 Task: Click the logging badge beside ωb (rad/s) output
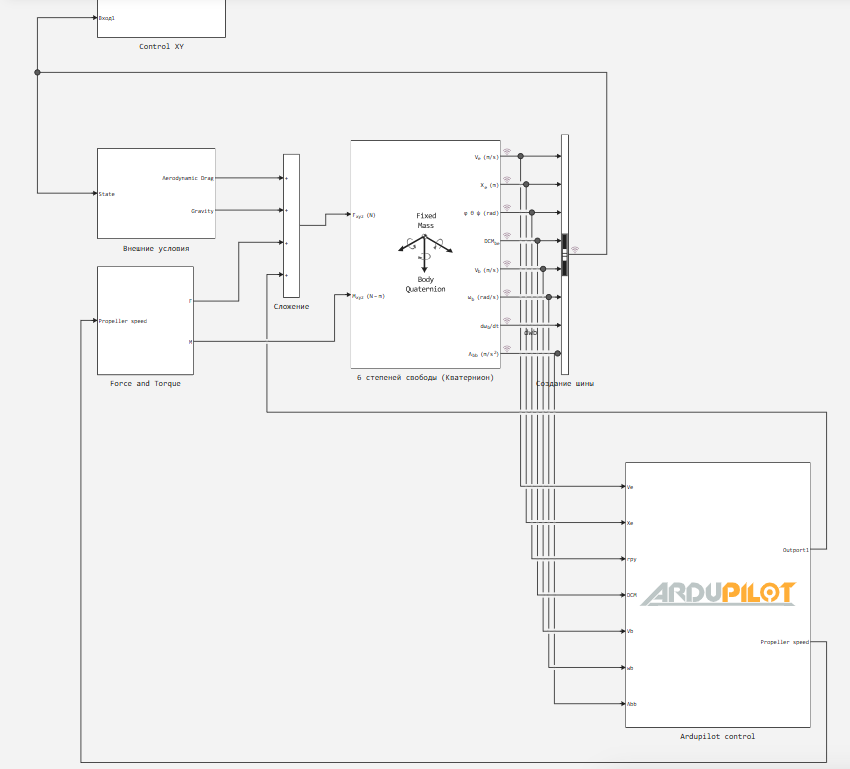pyautogui.click(x=507, y=292)
